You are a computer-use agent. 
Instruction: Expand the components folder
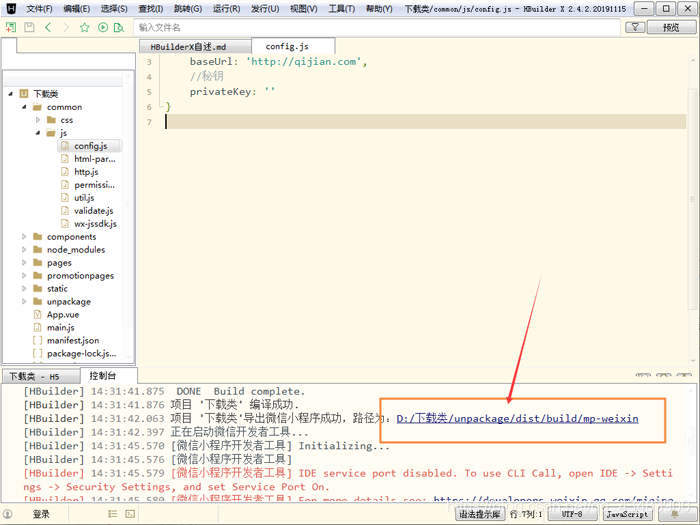24,237
